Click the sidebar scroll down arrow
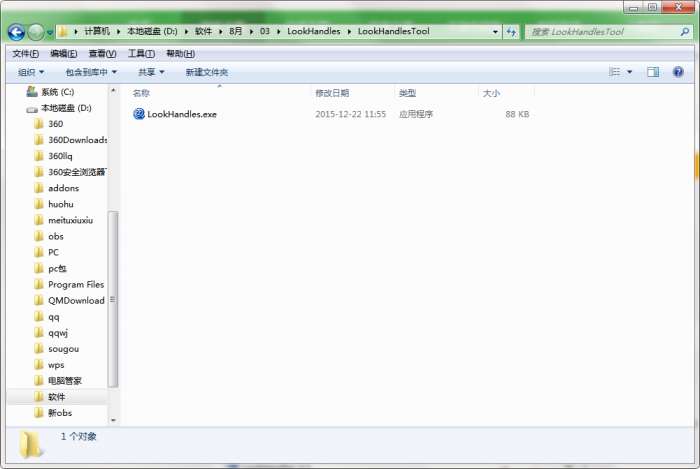Screen dimensions: 700x469 pyautogui.click(x=113, y=420)
